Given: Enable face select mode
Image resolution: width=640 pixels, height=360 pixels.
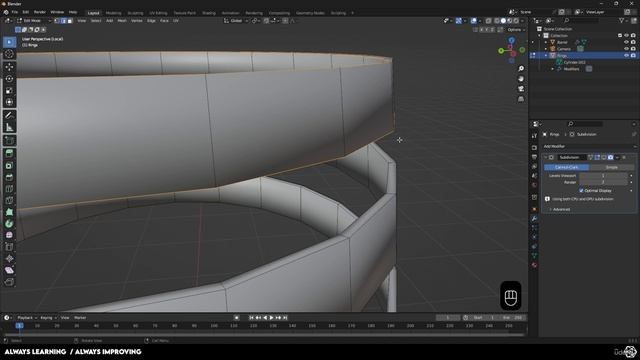Looking at the screenshot, I should [x=70, y=20].
